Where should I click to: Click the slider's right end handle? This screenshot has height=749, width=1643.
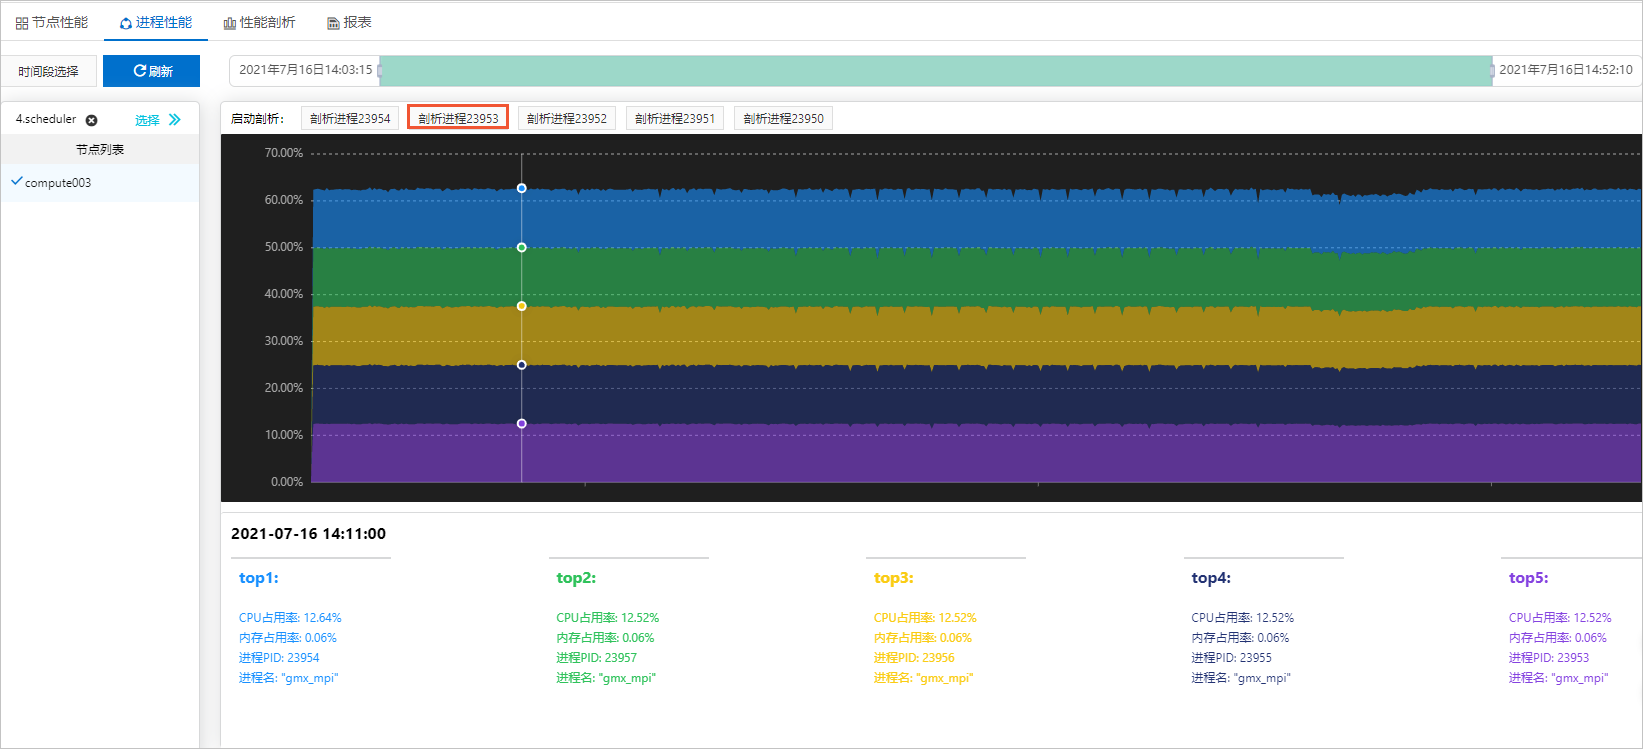coord(1492,70)
